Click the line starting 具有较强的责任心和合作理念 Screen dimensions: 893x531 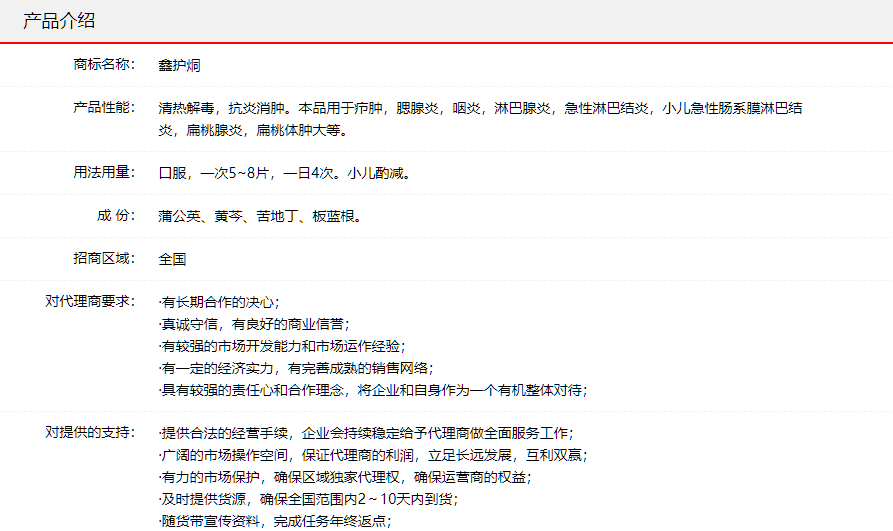pyautogui.click(x=373, y=390)
